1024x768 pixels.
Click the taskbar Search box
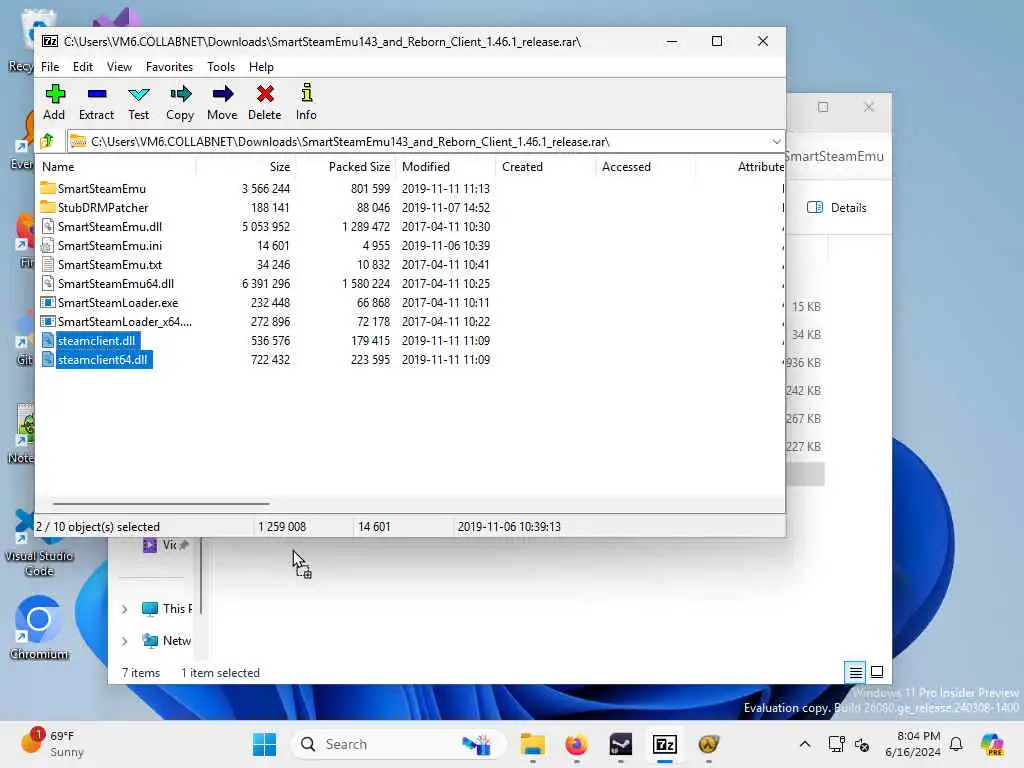[x=398, y=744]
